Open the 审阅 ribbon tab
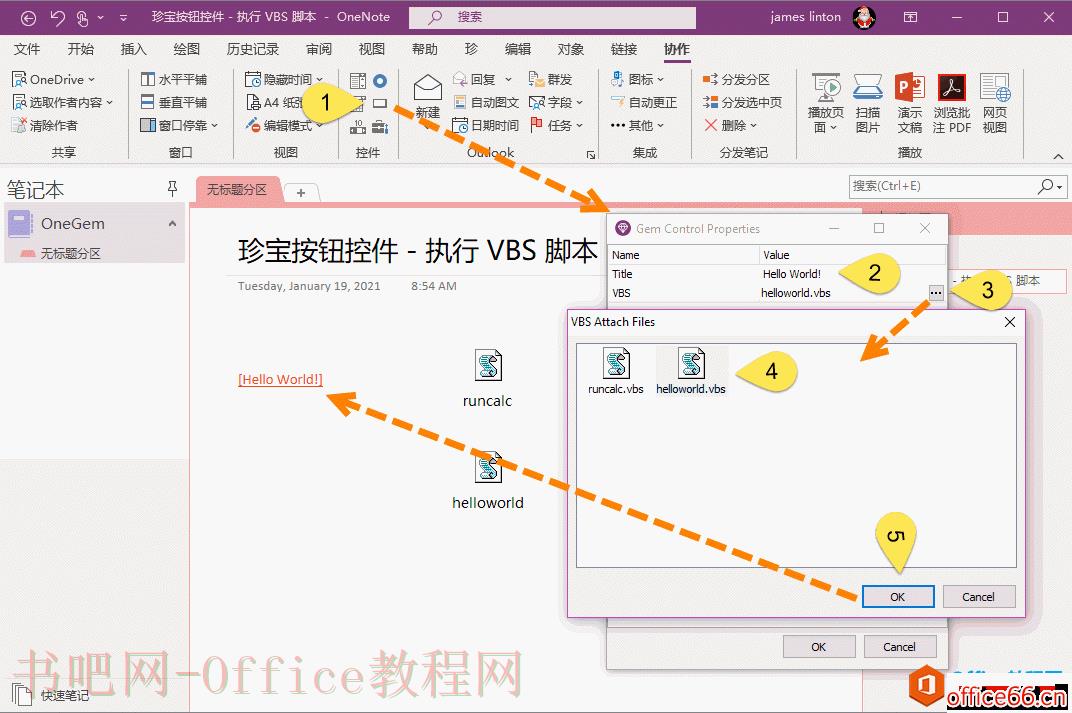1072x713 pixels. (x=319, y=49)
